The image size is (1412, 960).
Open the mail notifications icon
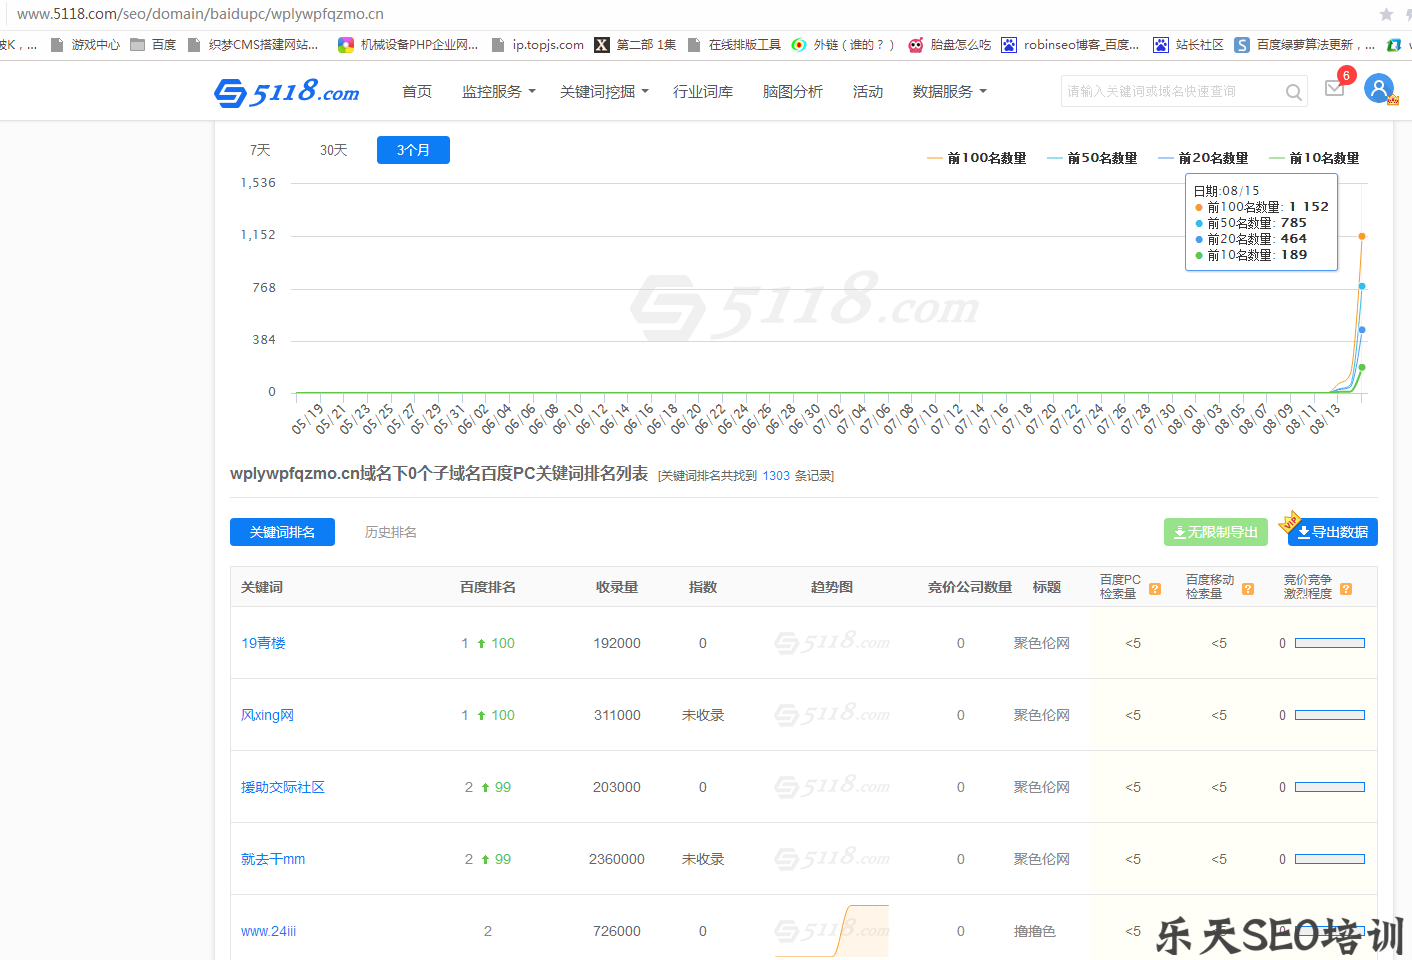coord(1334,88)
